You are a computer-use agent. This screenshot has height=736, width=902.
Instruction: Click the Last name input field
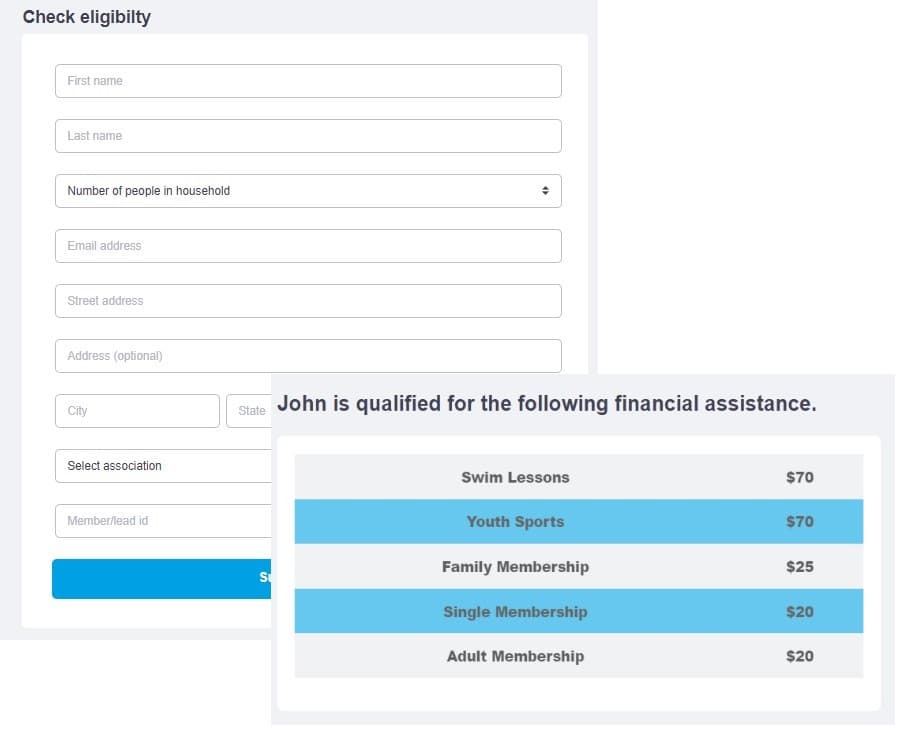coord(307,135)
